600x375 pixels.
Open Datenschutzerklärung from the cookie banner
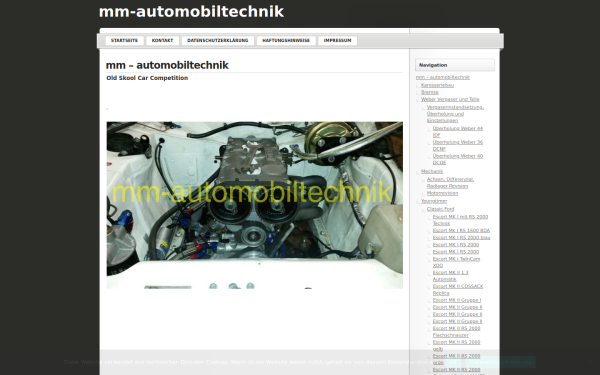tap(500, 362)
